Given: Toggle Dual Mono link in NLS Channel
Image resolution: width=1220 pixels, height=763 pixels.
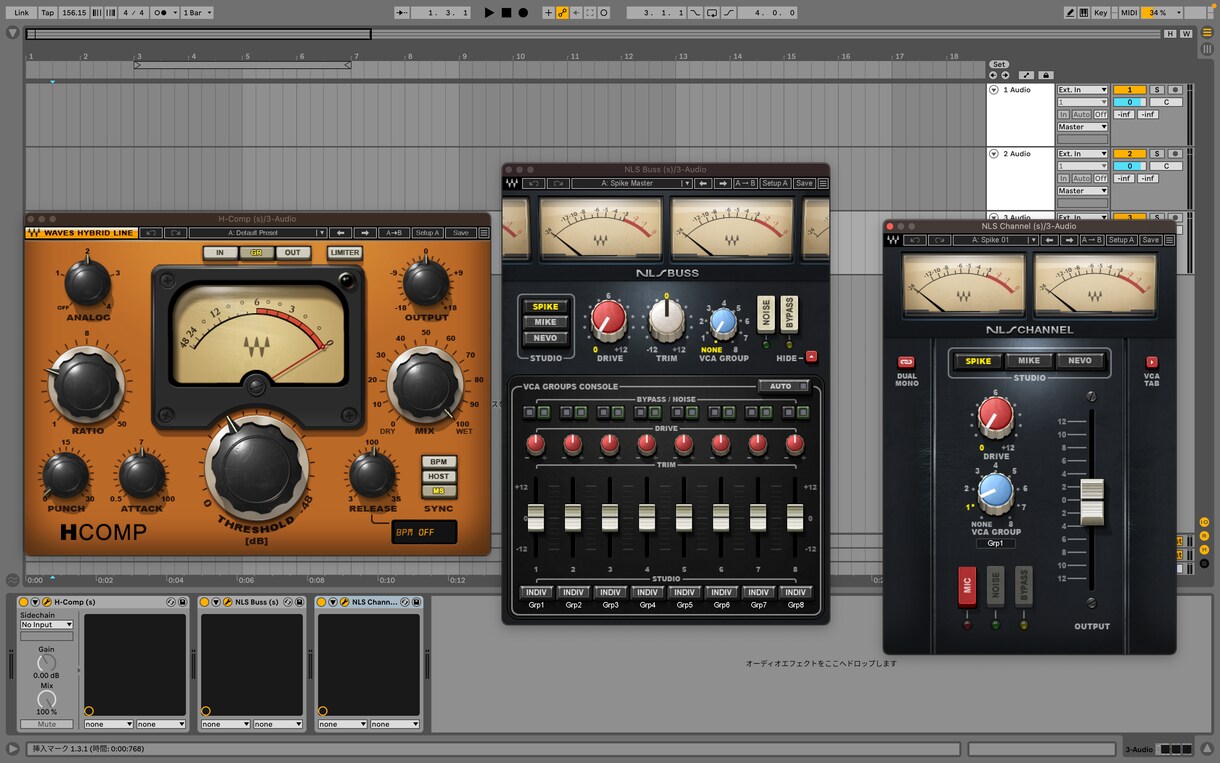Looking at the screenshot, I should point(906,362).
